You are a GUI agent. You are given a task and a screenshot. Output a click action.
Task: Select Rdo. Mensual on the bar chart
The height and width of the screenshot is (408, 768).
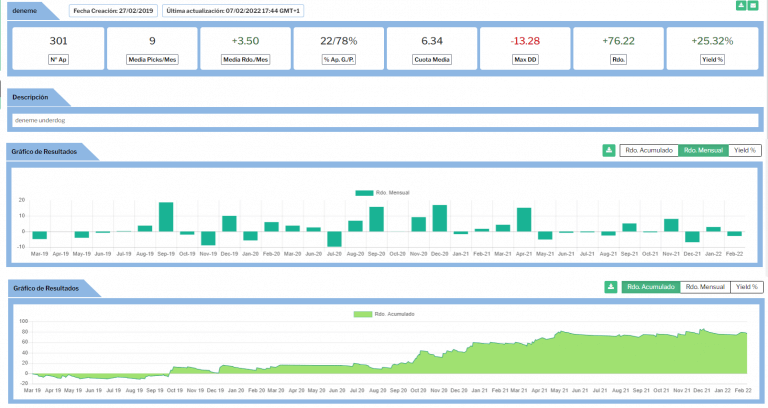[x=703, y=150]
